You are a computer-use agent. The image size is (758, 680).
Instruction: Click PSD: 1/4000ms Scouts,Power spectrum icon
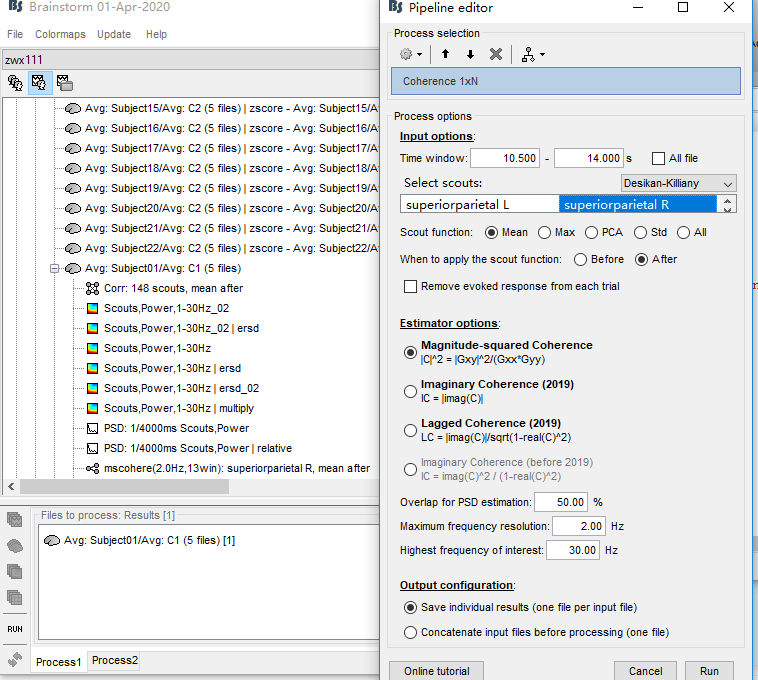coord(92,428)
